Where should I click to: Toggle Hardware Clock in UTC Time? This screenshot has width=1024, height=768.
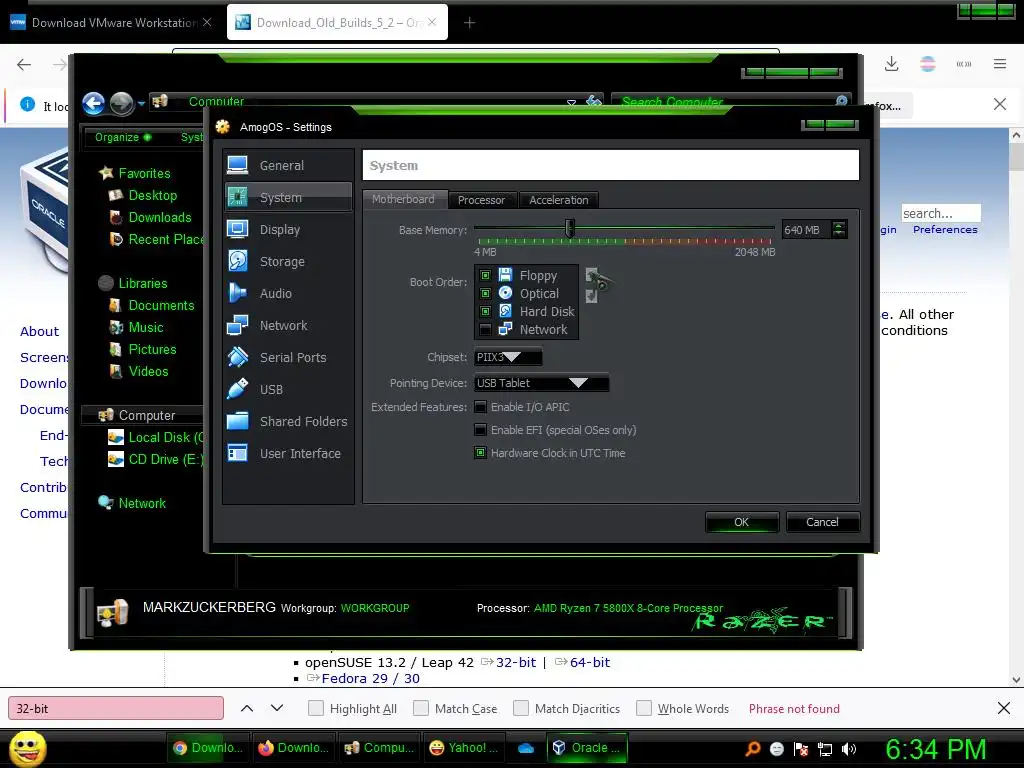pyautogui.click(x=481, y=453)
